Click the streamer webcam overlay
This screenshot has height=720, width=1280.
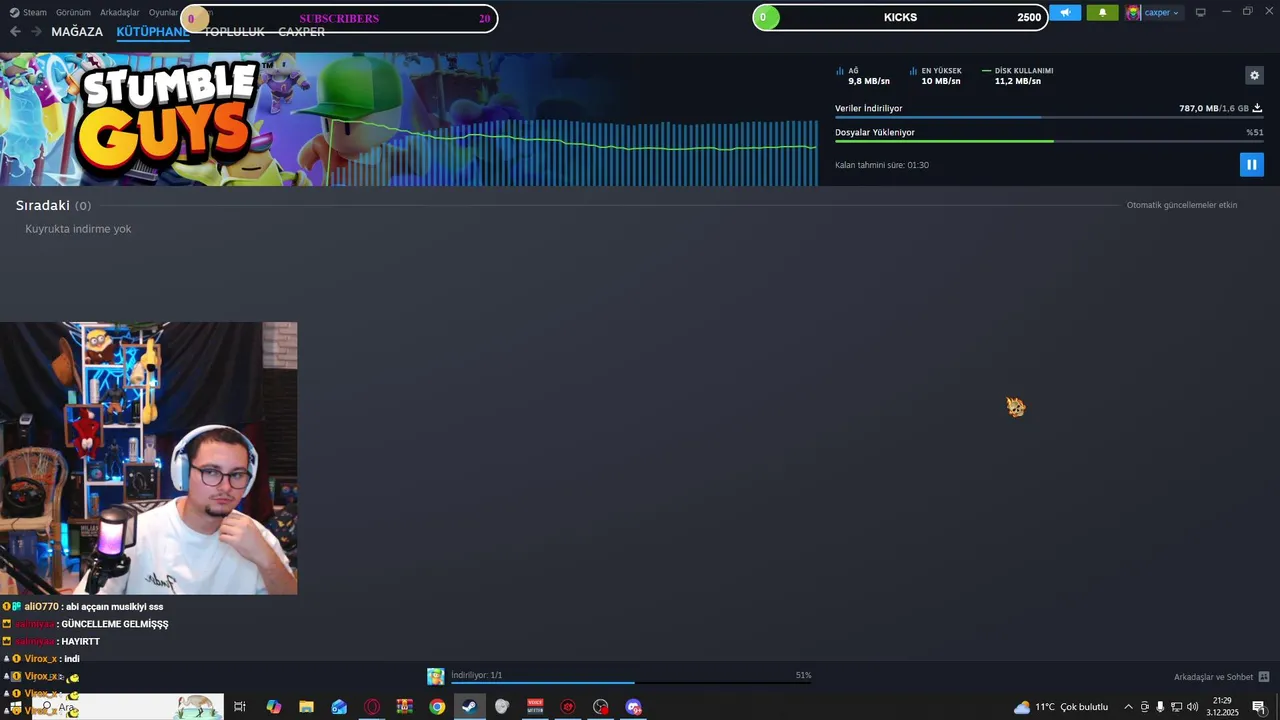point(148,458)
